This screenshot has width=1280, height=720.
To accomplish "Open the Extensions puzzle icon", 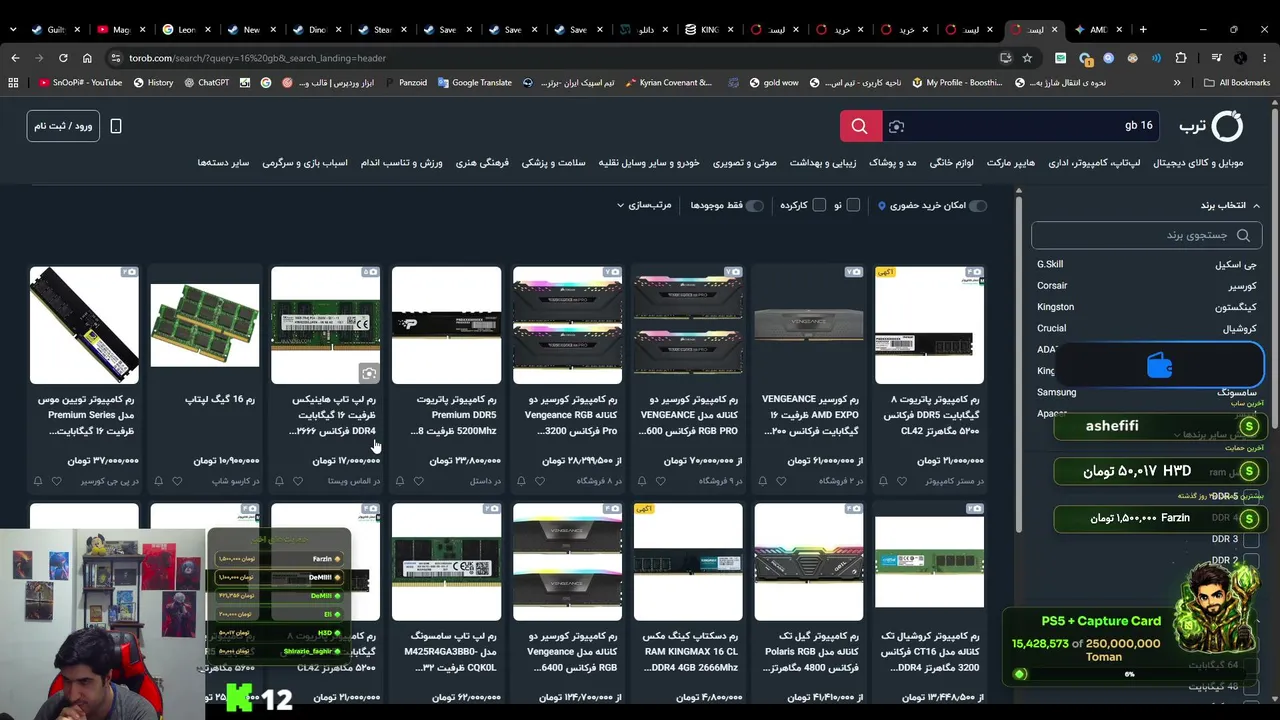I will coord(1181,58).
